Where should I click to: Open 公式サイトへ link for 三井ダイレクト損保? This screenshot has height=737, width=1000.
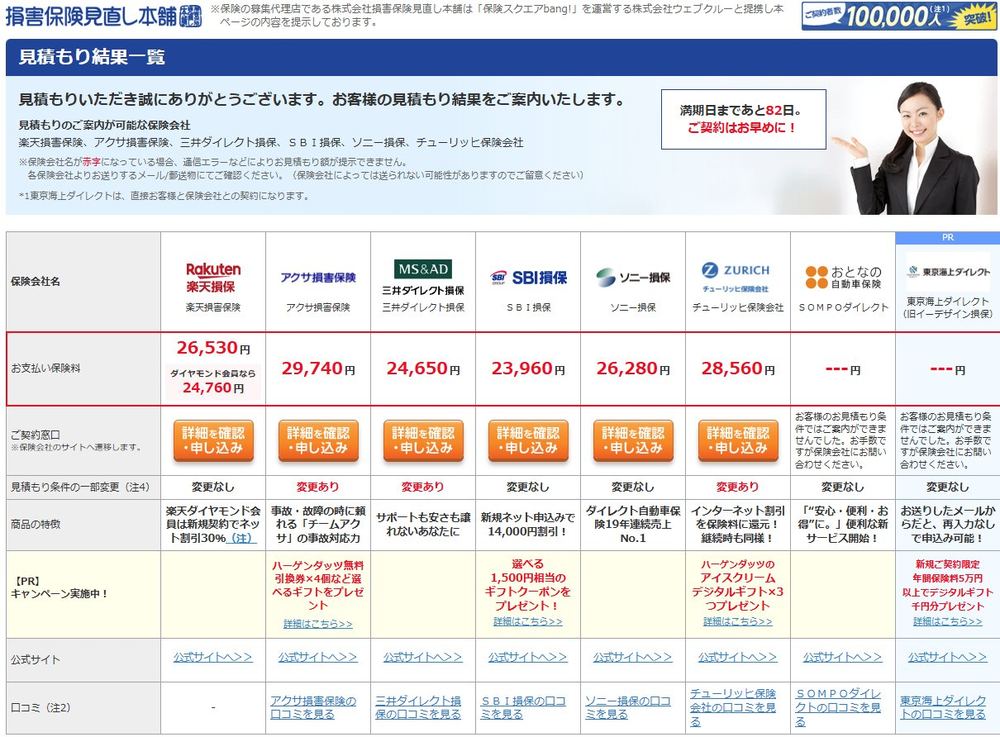pos(423,657)
